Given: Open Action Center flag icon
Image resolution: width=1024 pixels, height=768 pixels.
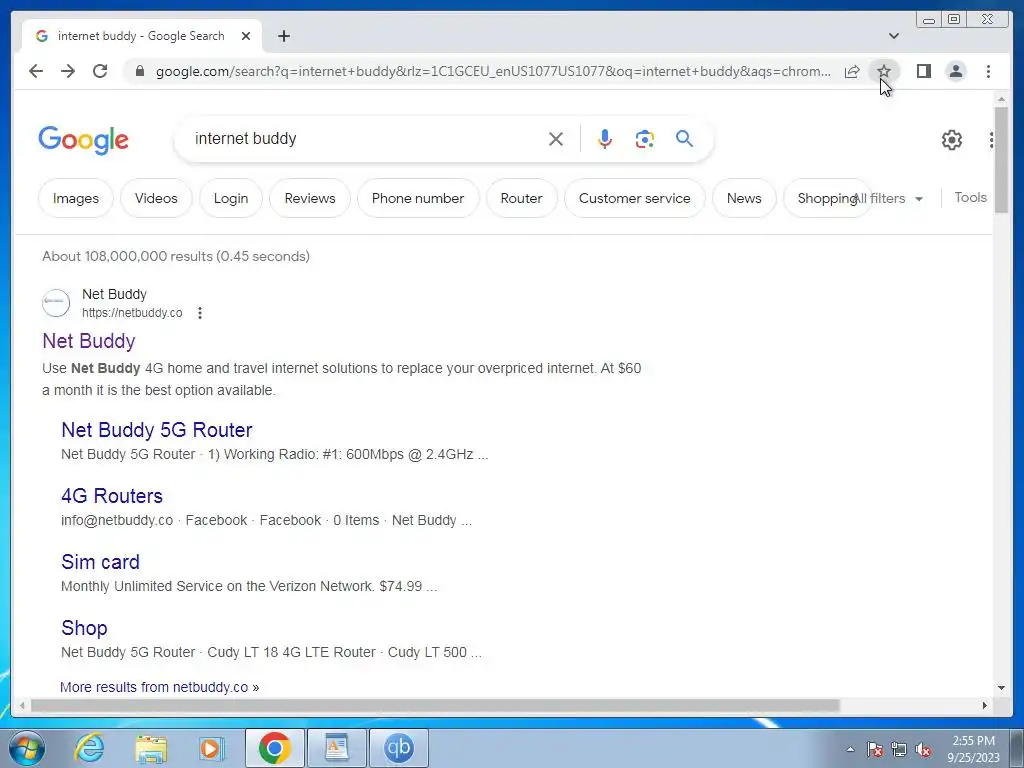Looking at the screenshot, I should [x=874, y=749].
